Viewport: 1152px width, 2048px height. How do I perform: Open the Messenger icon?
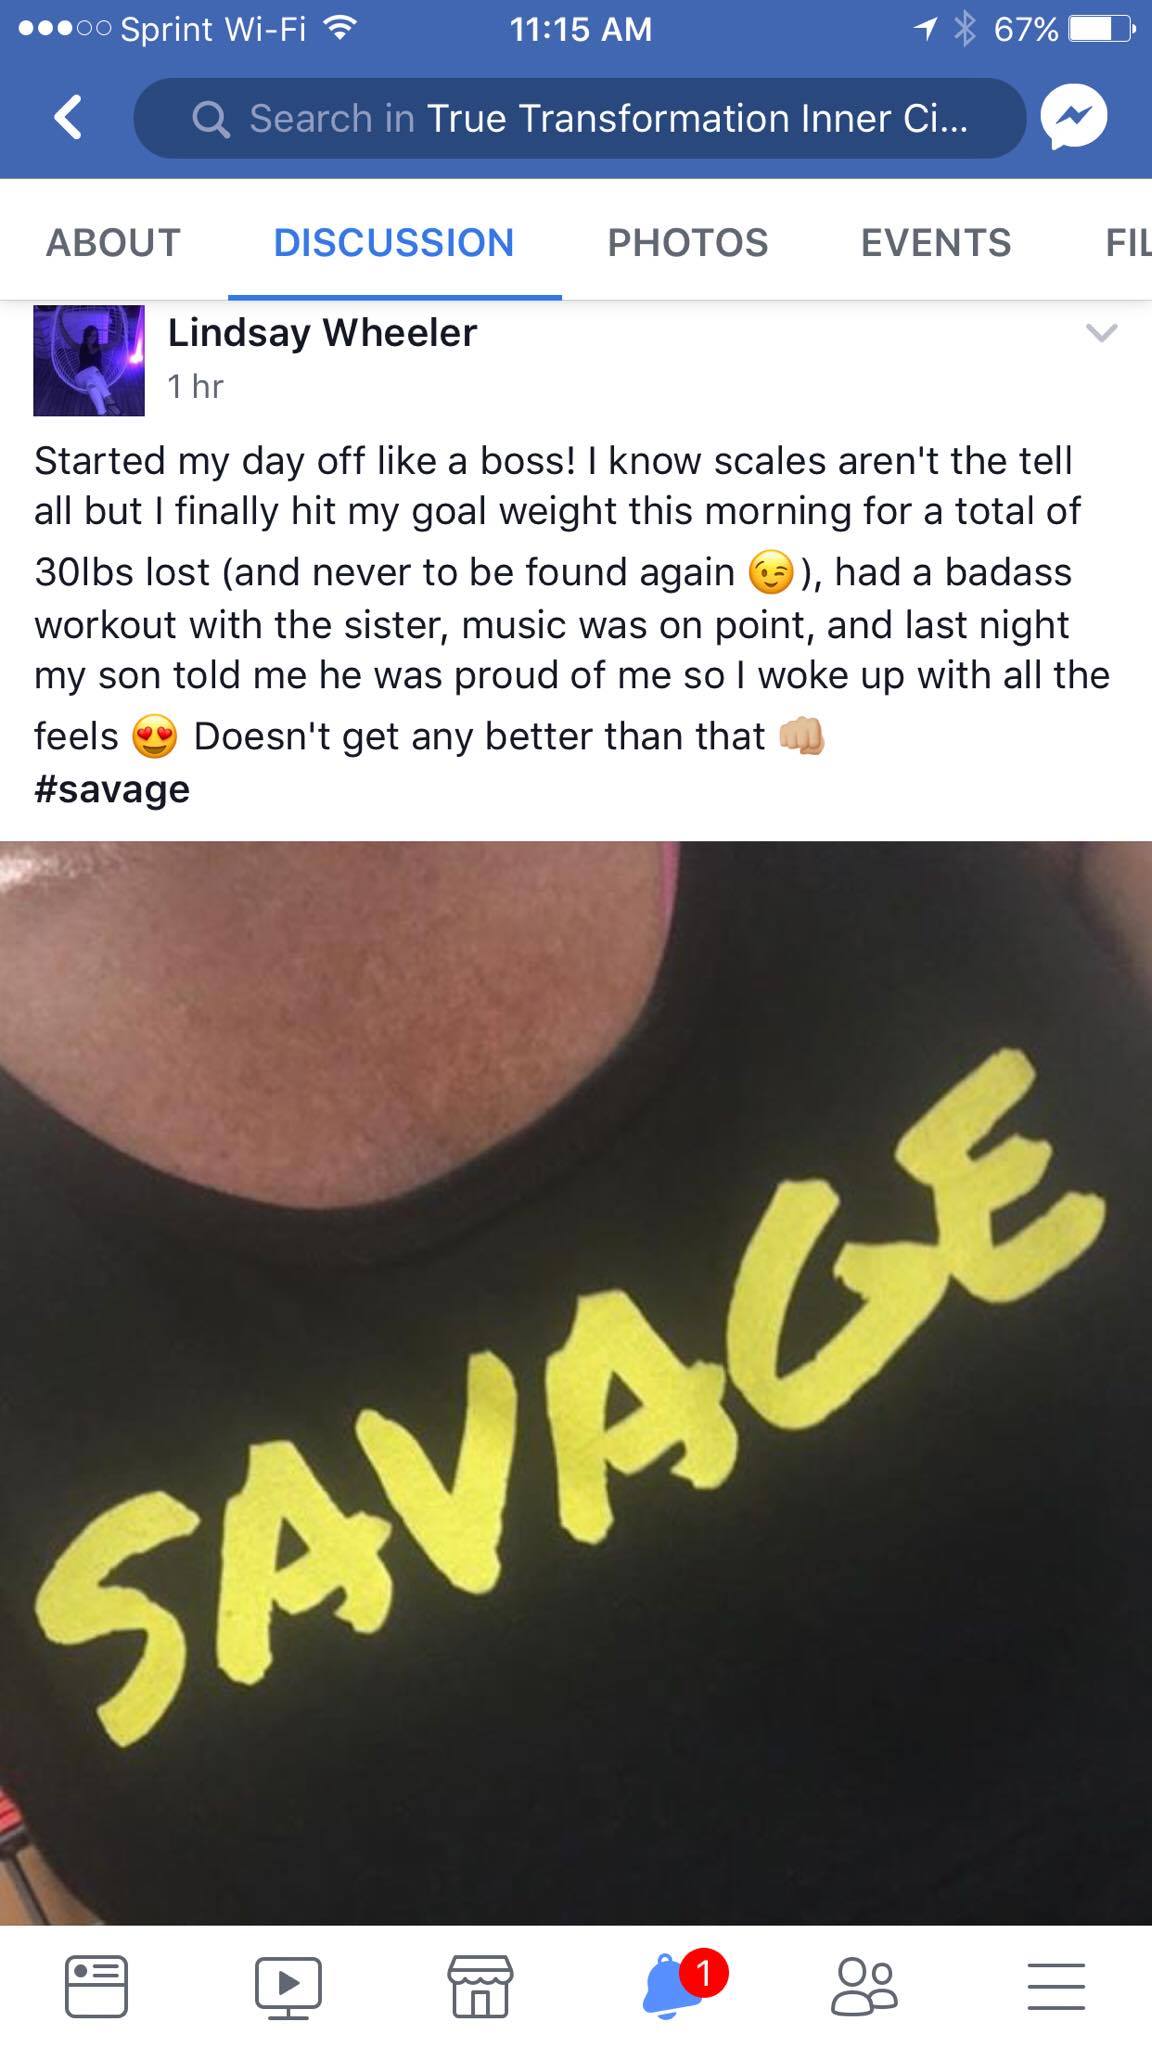pos(1073,118)
